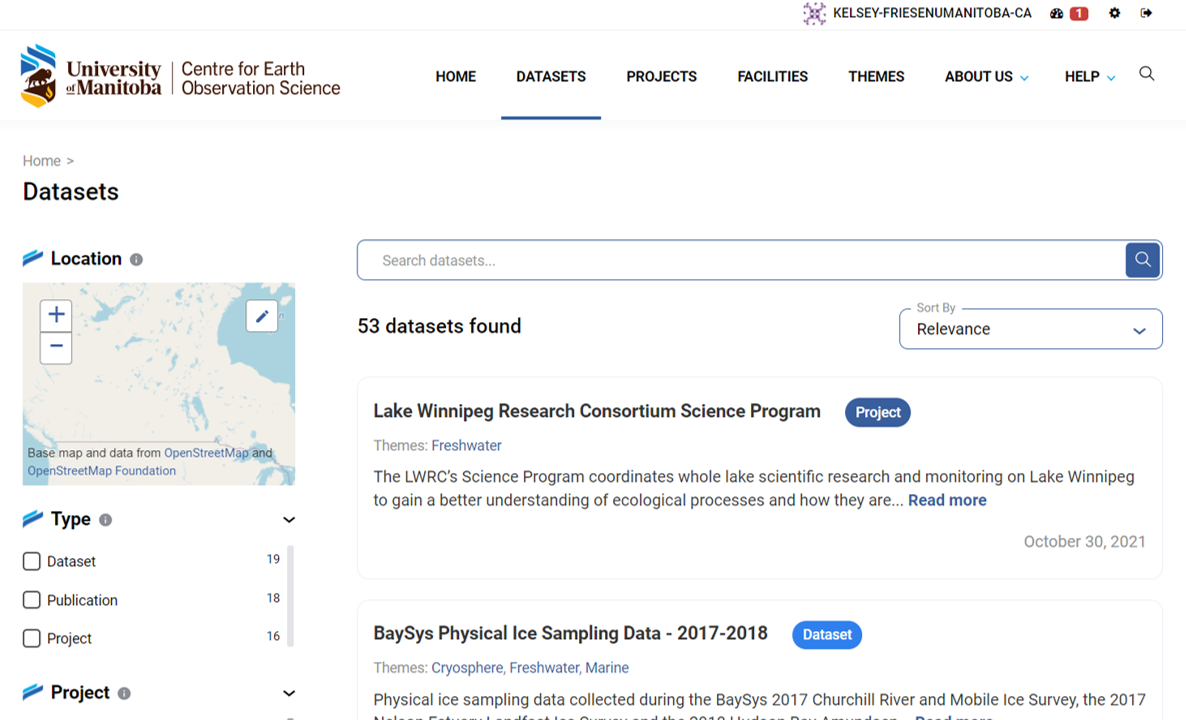Click the Search datasets input field

(x=740, y=261)
